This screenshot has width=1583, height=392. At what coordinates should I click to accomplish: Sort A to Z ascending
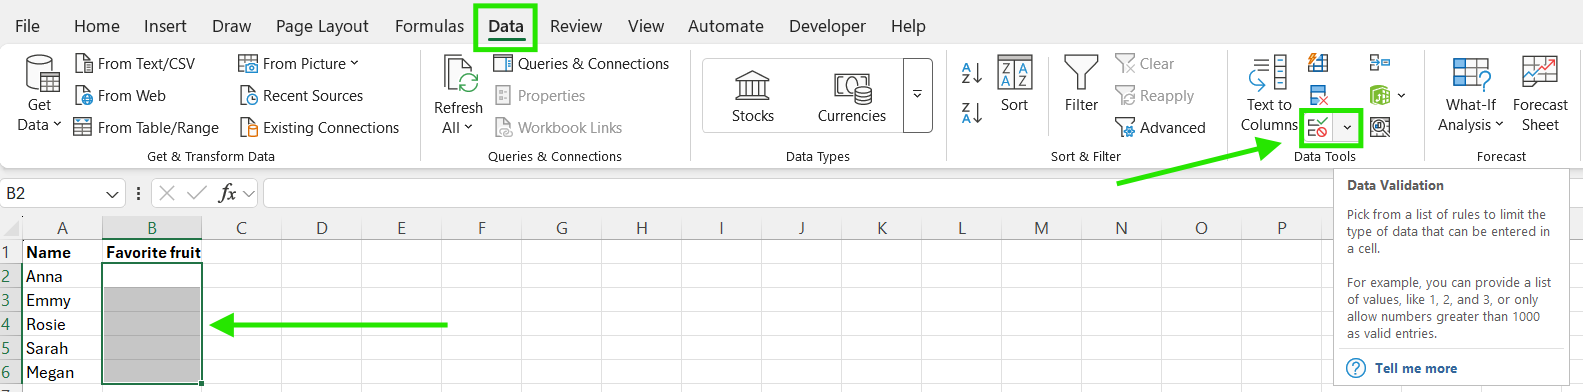tap(972, 73)
